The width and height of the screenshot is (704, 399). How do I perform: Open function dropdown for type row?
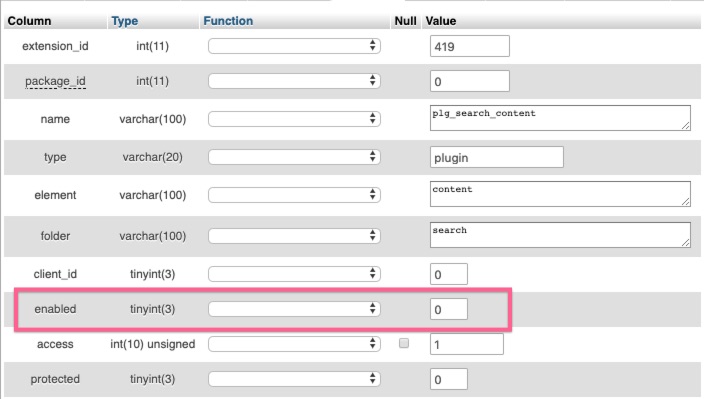295,157
